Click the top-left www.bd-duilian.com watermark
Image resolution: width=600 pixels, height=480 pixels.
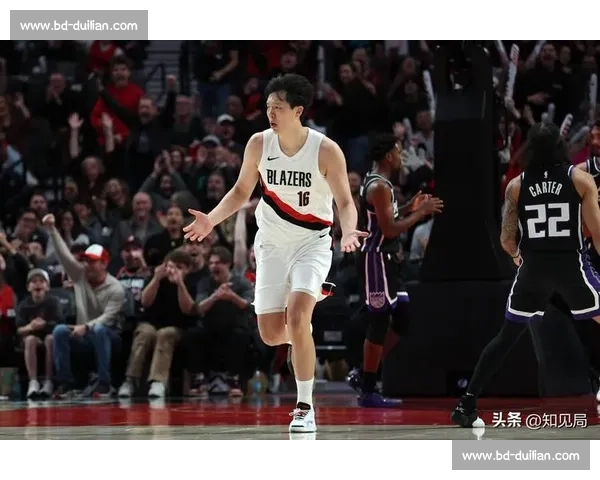click(x=78, y=25)
